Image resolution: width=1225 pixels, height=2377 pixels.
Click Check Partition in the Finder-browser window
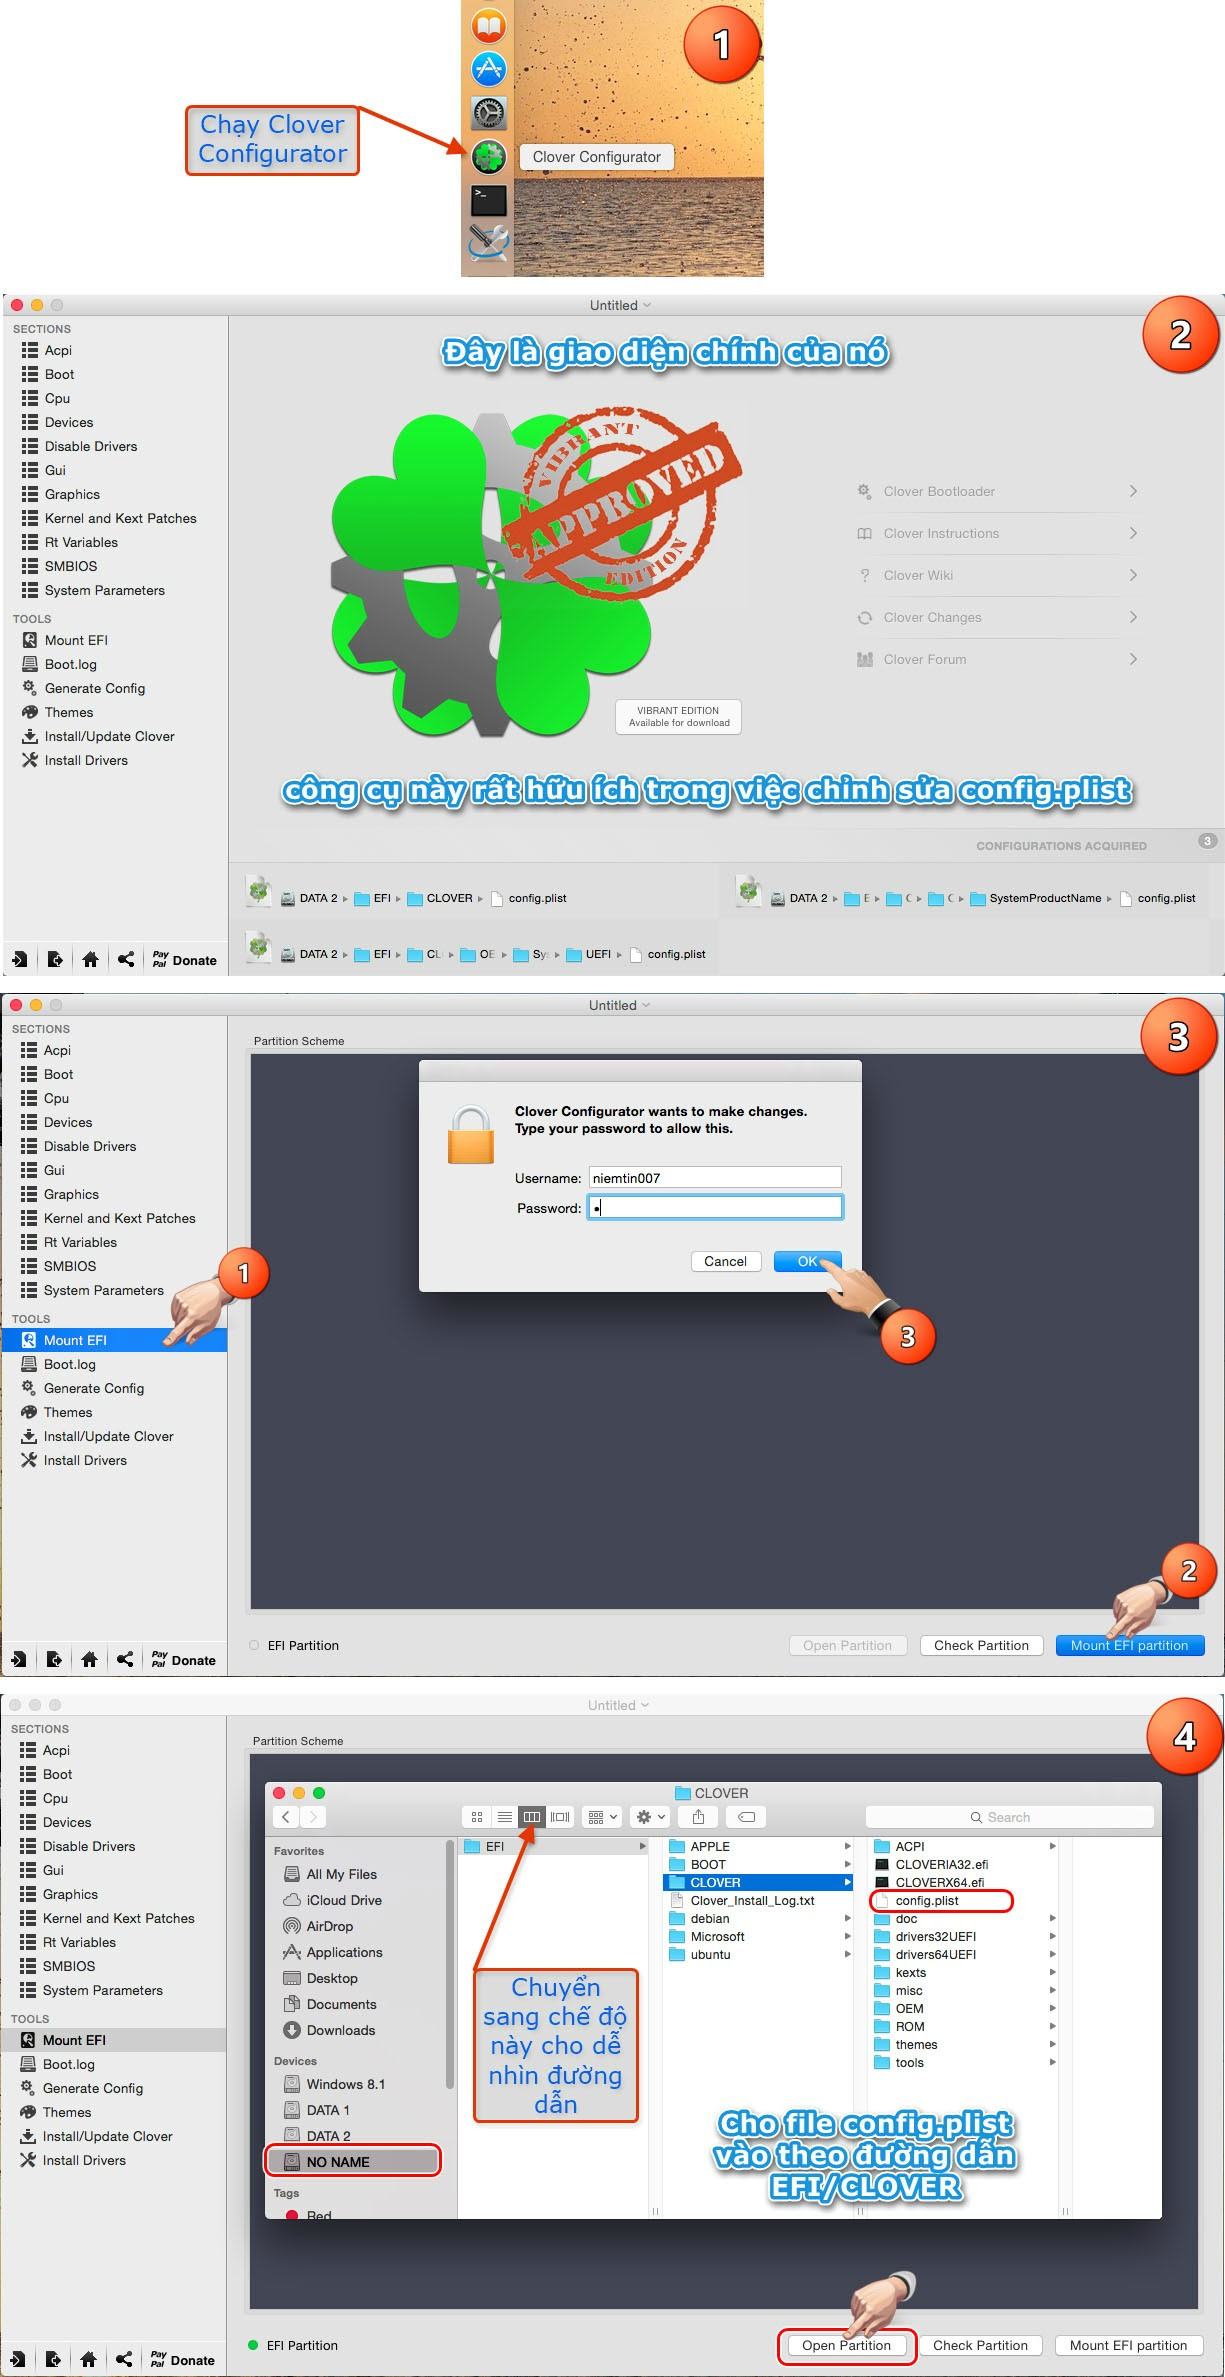980,2345
